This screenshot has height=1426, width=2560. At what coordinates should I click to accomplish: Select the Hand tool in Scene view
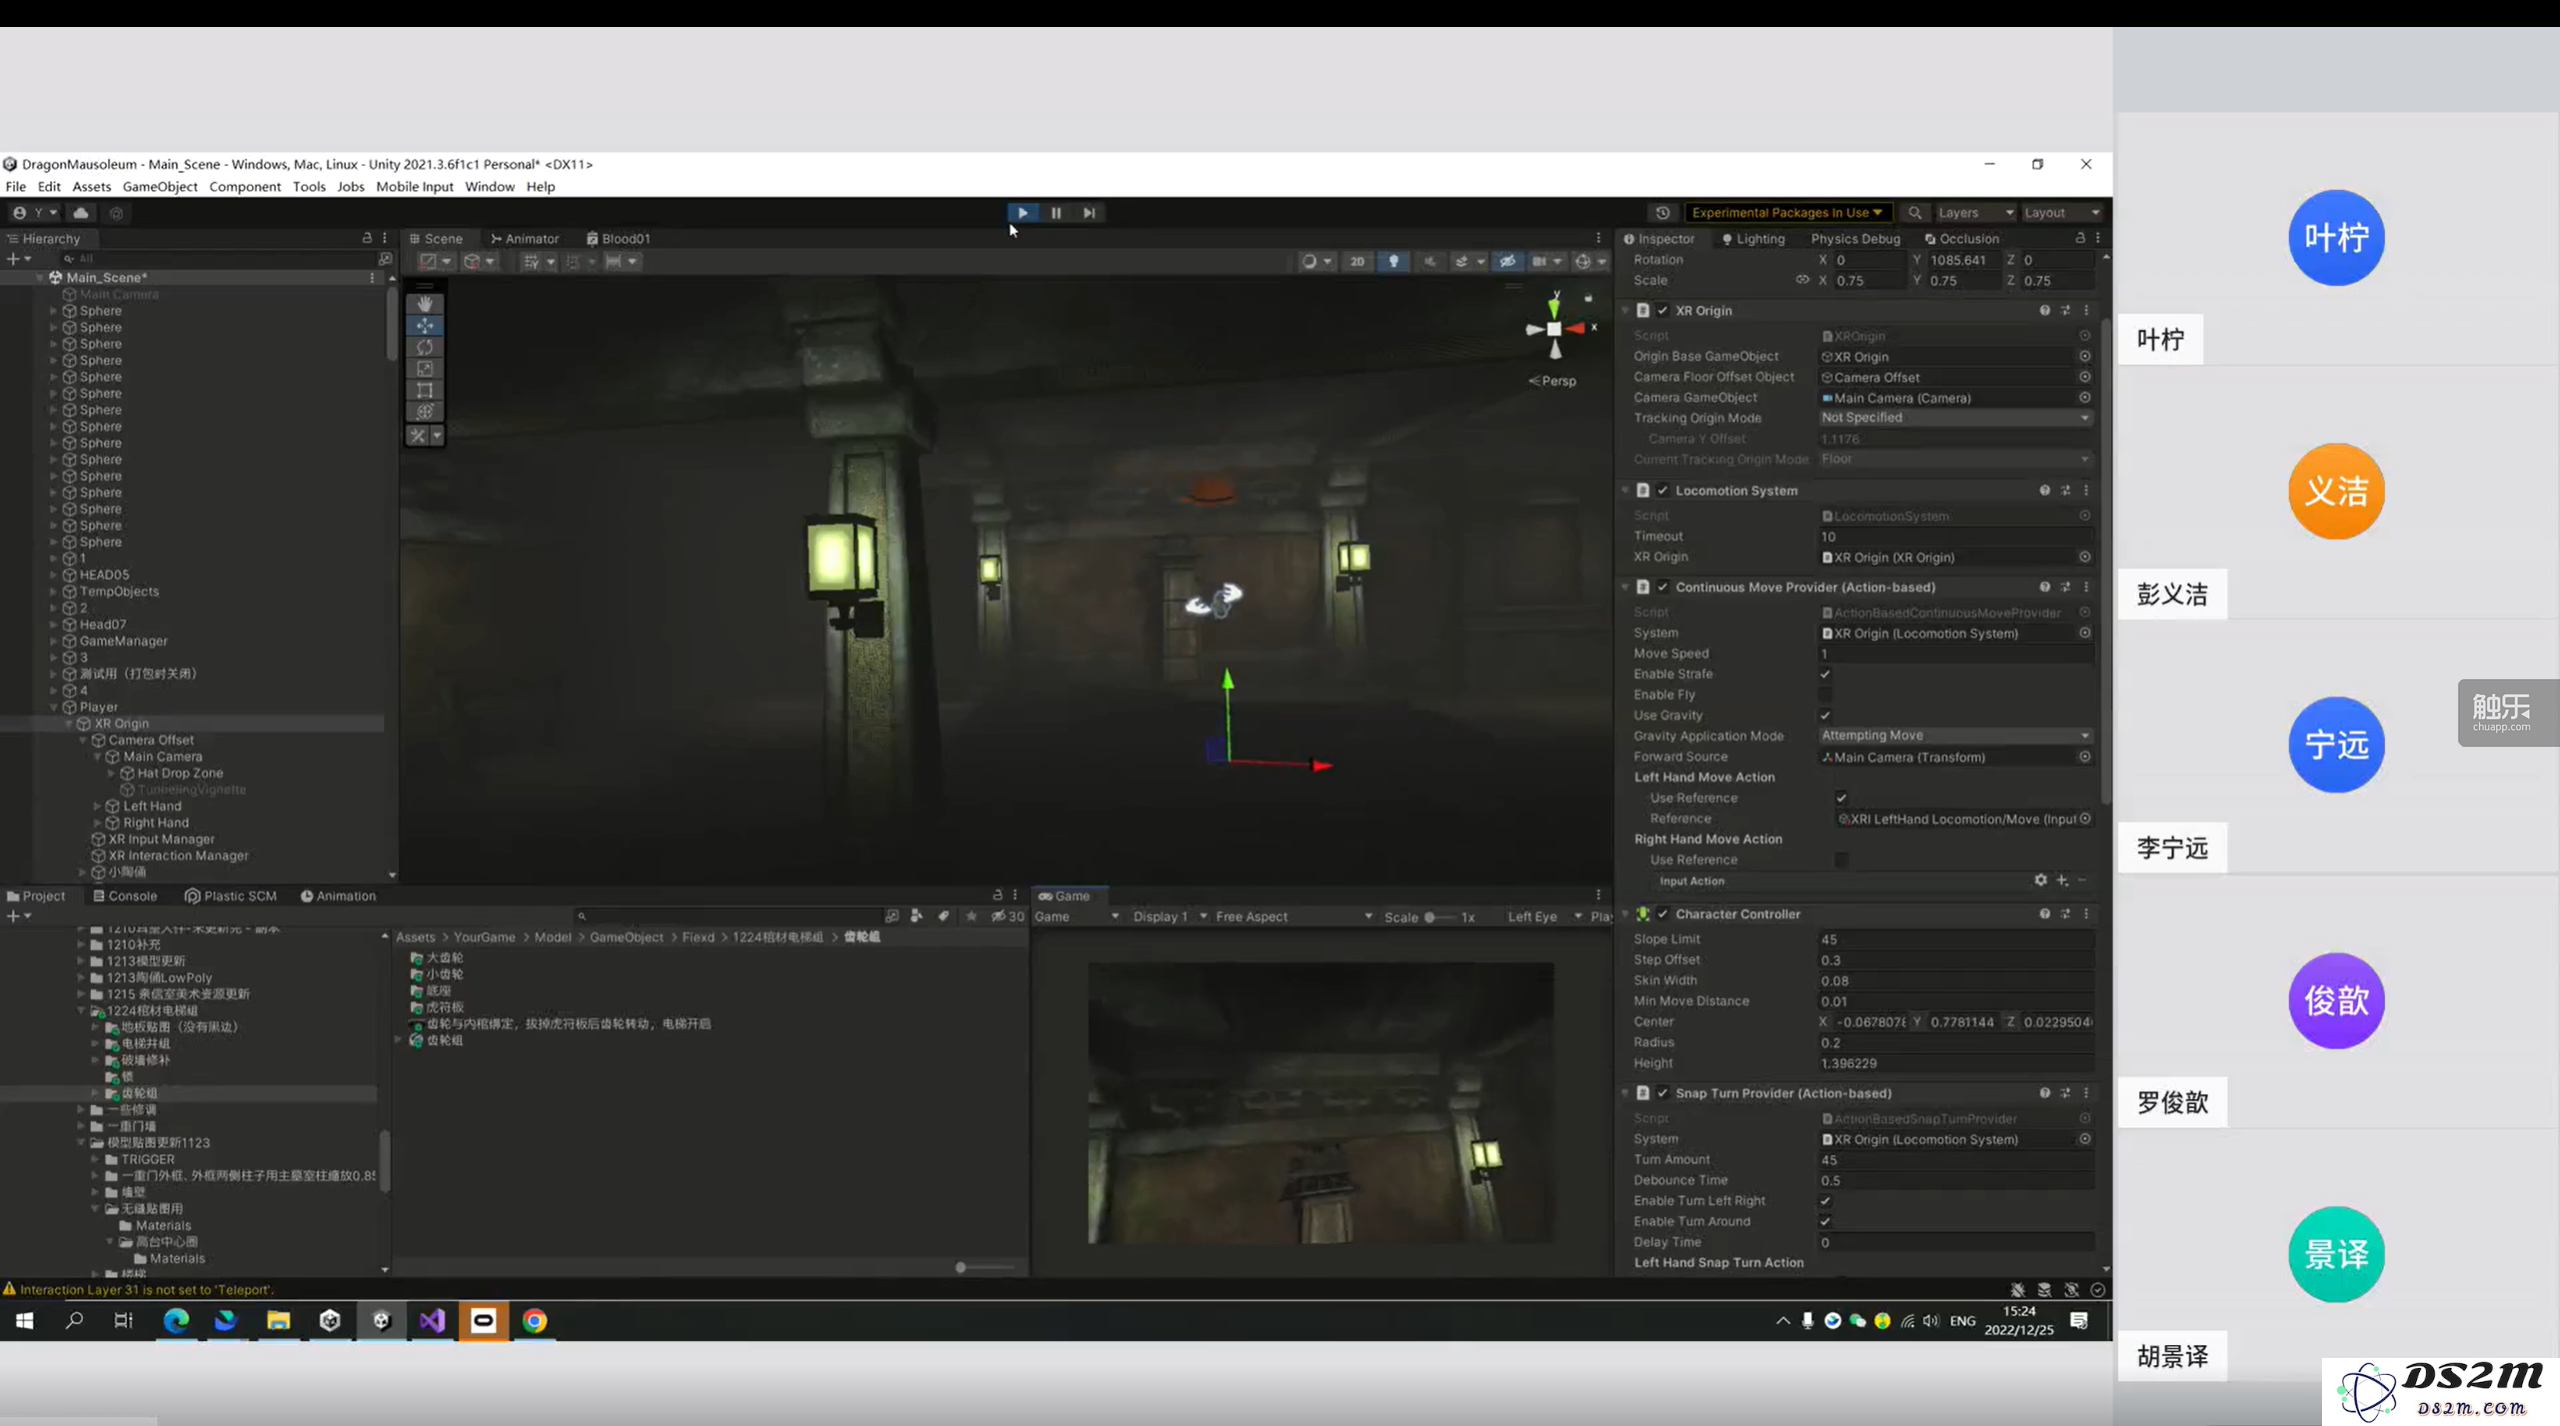coord(425,303)
